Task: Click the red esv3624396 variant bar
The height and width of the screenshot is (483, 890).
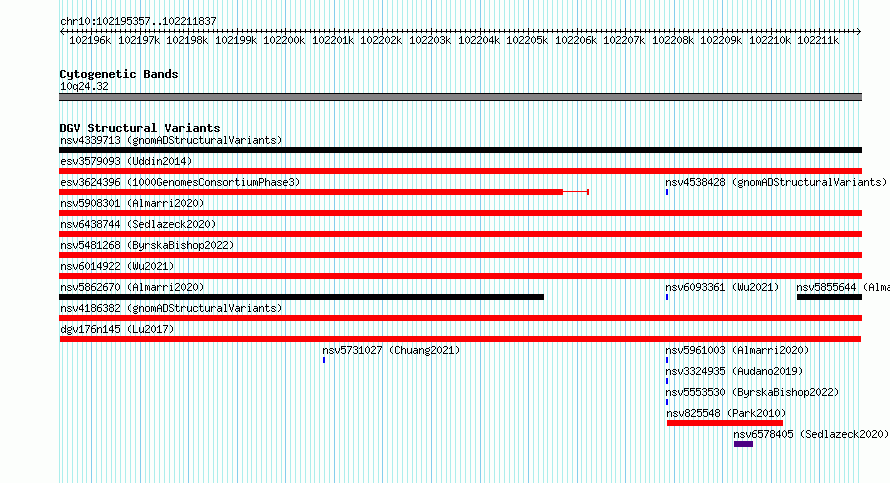Action: (x=311, y=192)
